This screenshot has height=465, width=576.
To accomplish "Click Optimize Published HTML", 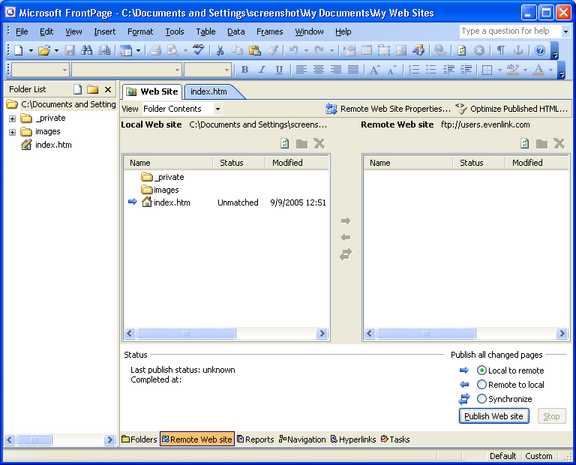I will click(x=512, y=109).
